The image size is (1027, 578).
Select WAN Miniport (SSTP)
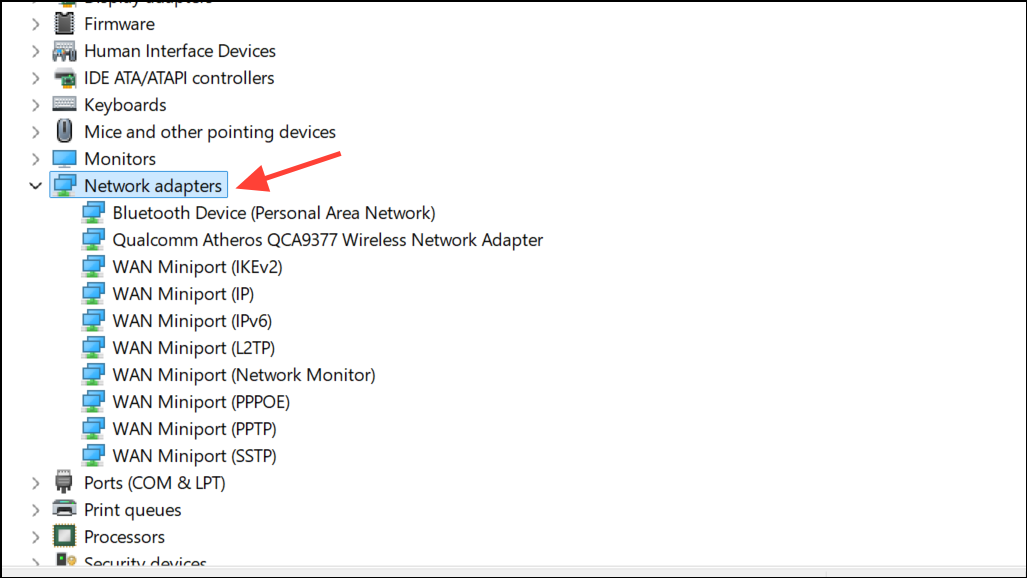195,455
